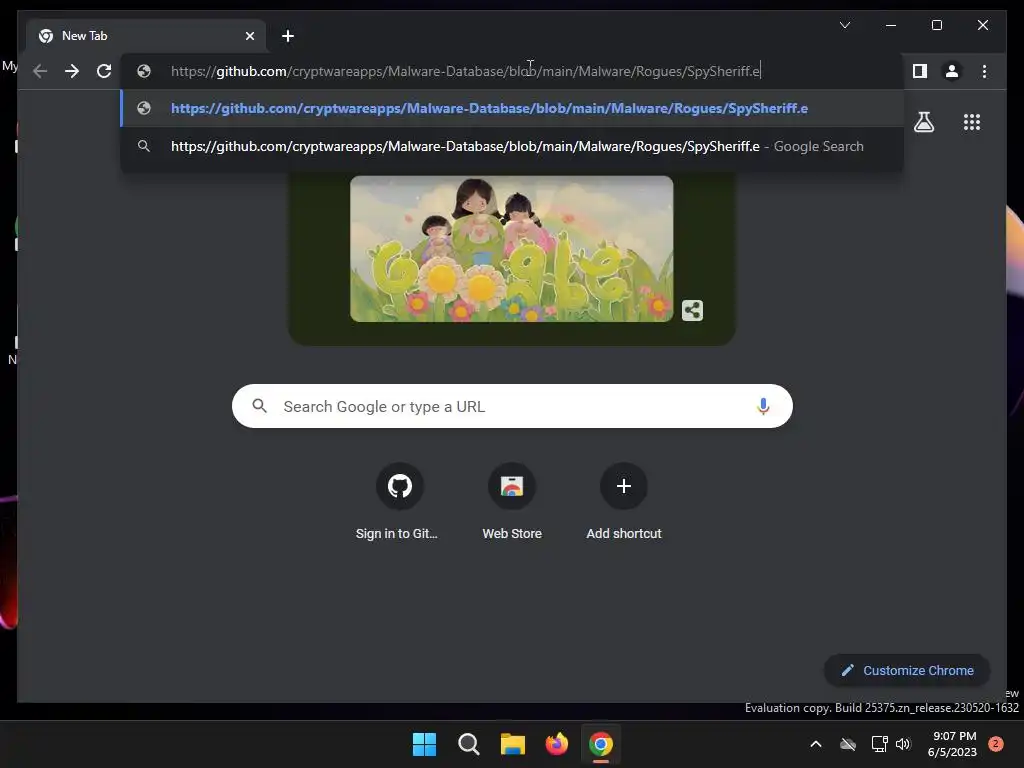The image size is (1024, 768).
Task: Click inside the address bar URL
Action: coord(465,71)
